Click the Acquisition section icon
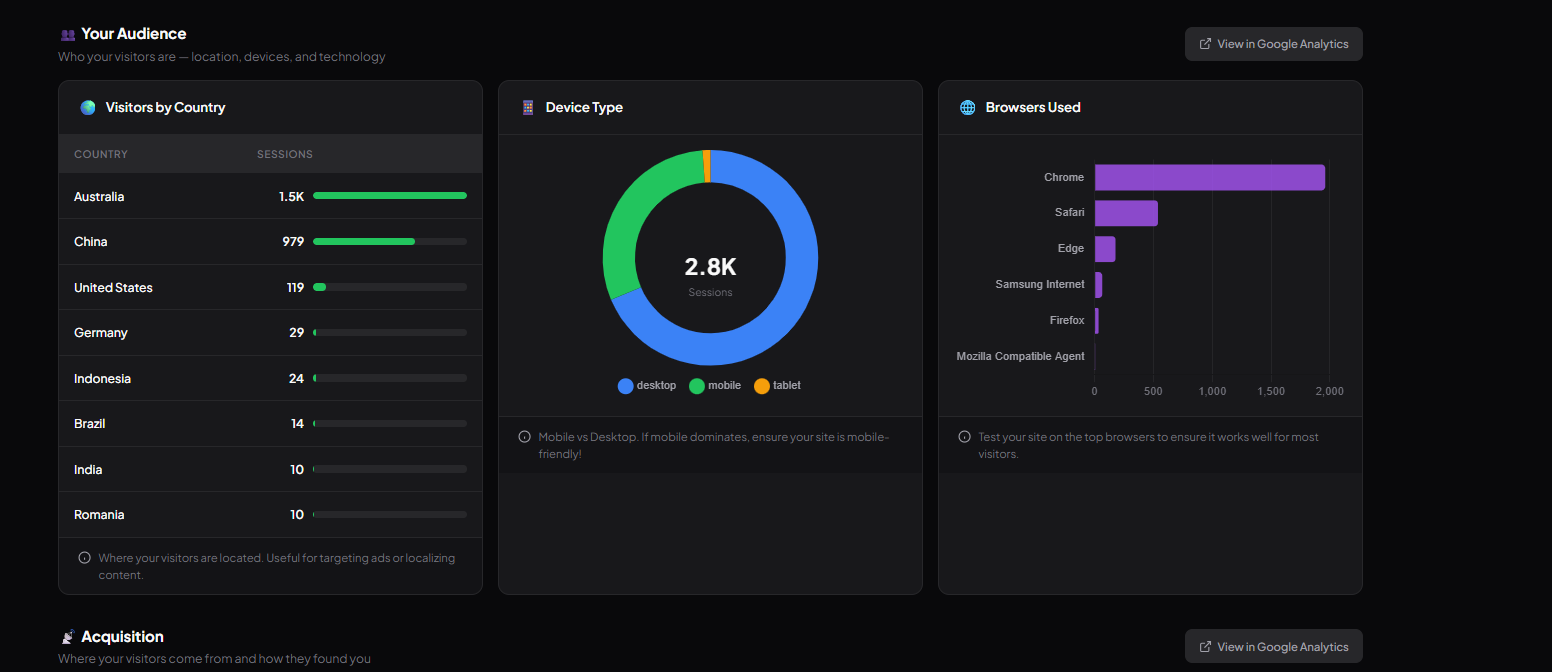The height and width of the screenshot is (672, 1552). coord(68,637)
